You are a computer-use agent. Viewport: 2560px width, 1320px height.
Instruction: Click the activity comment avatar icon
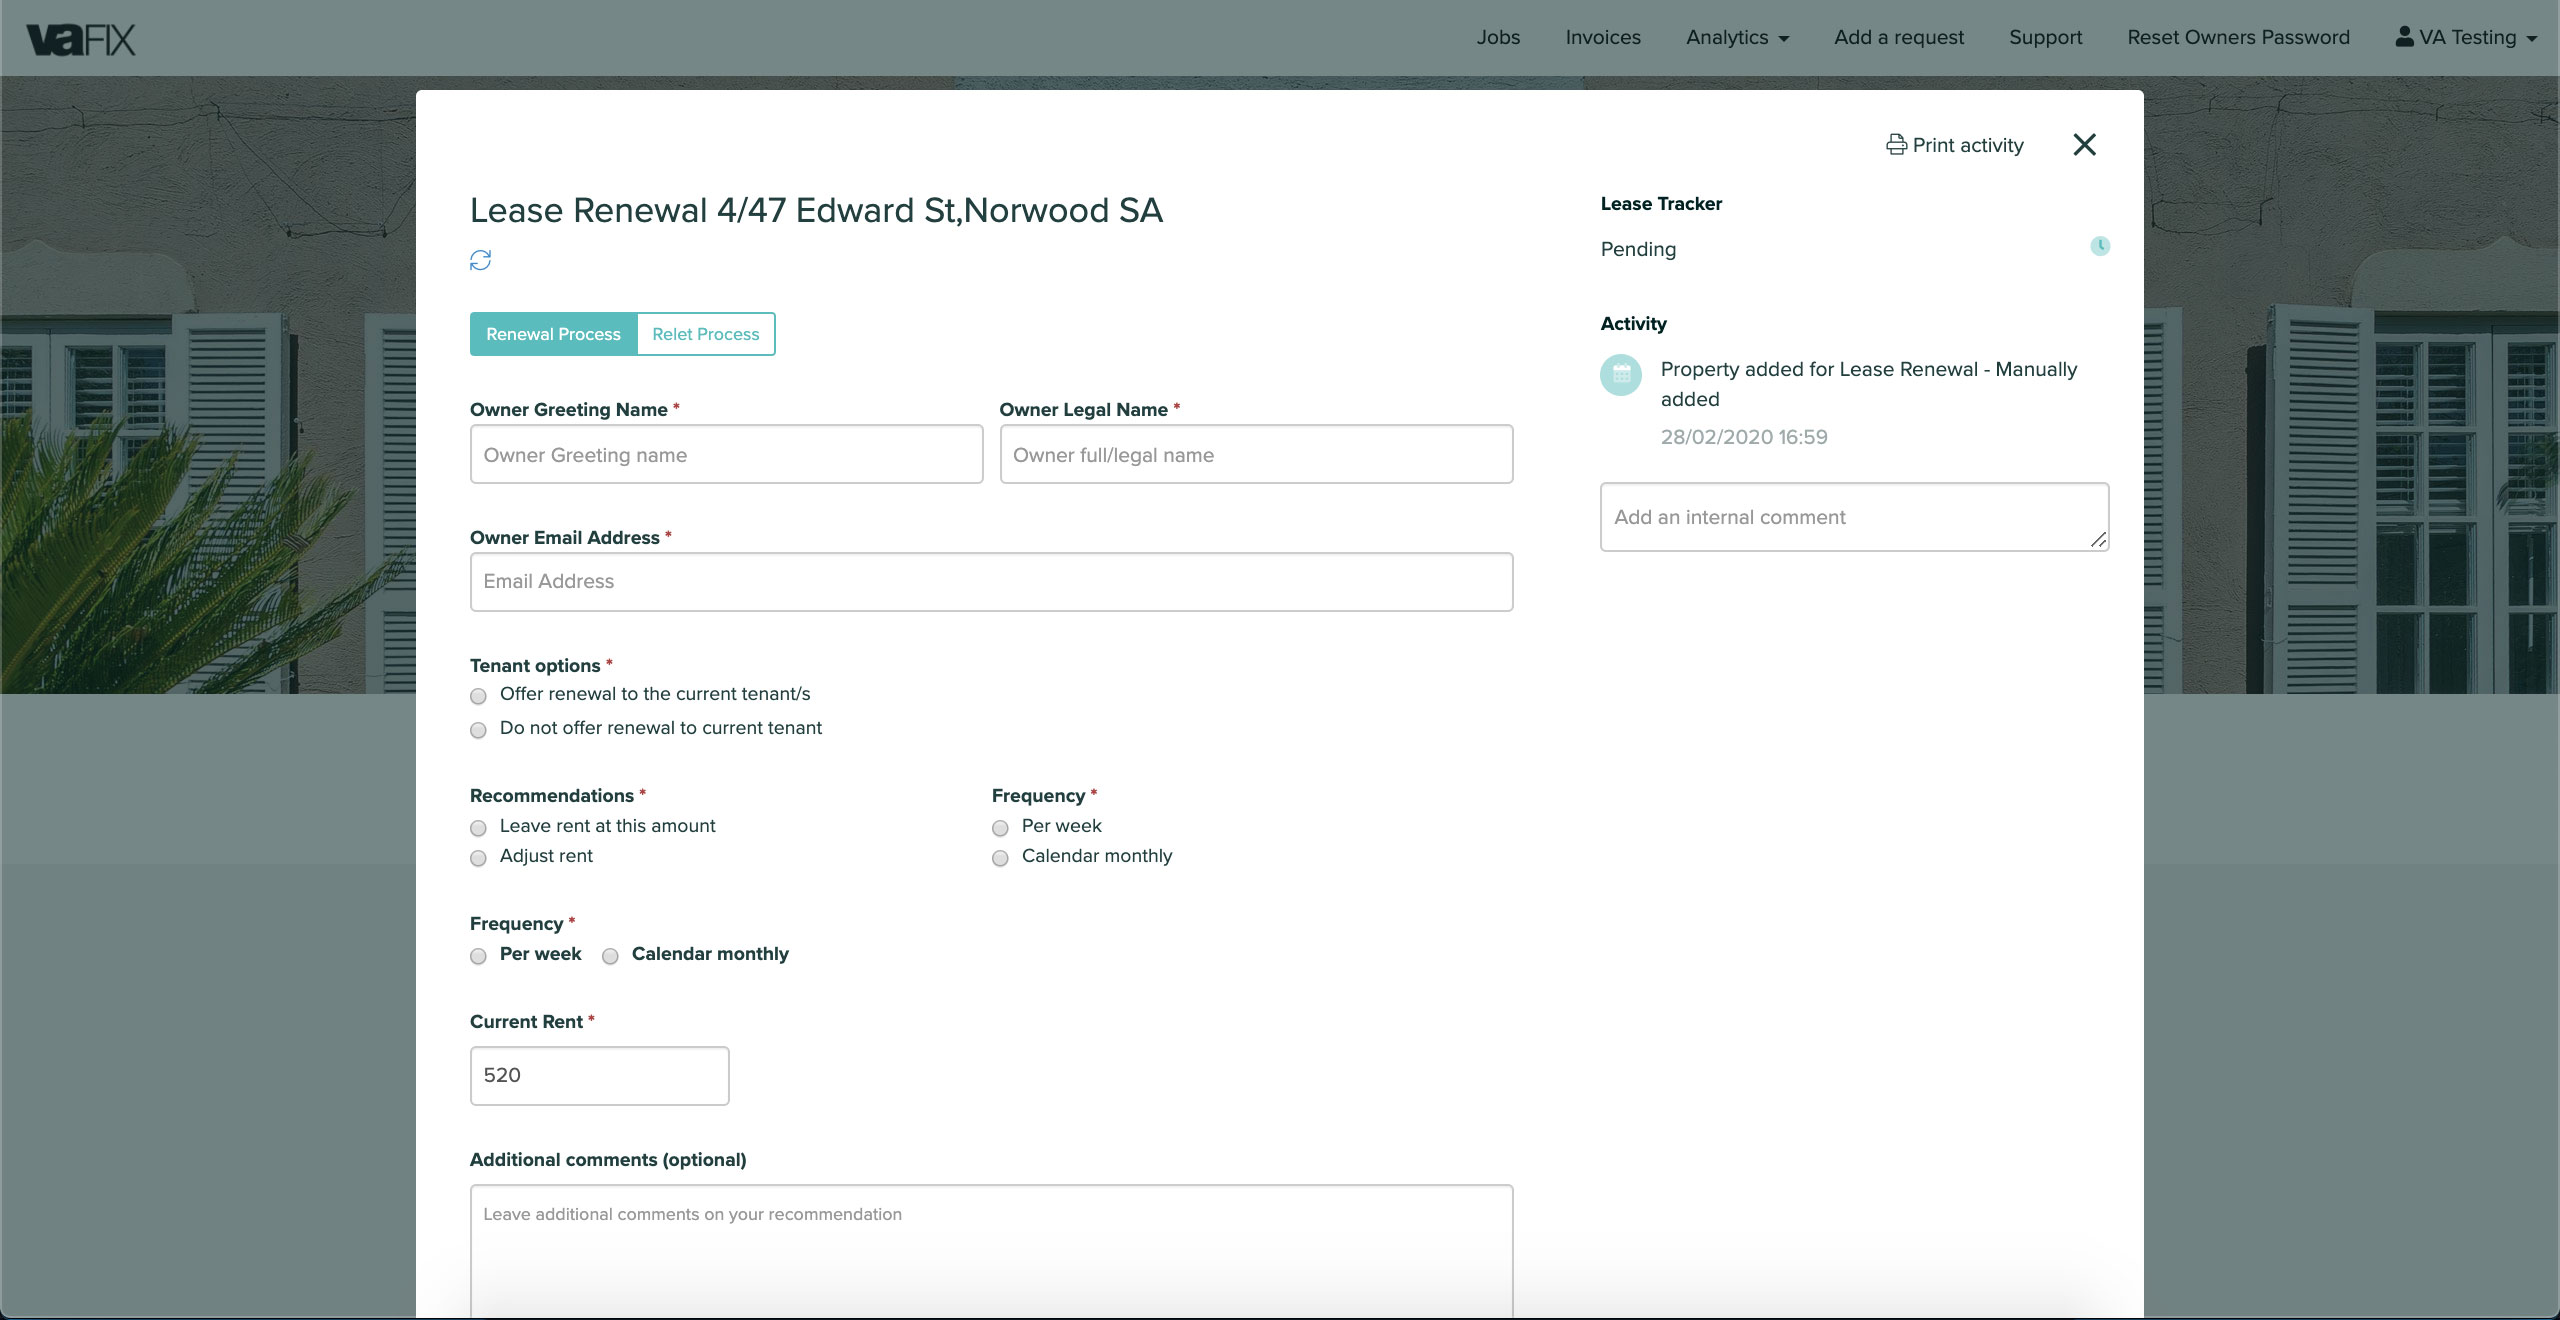(1619, 370)
